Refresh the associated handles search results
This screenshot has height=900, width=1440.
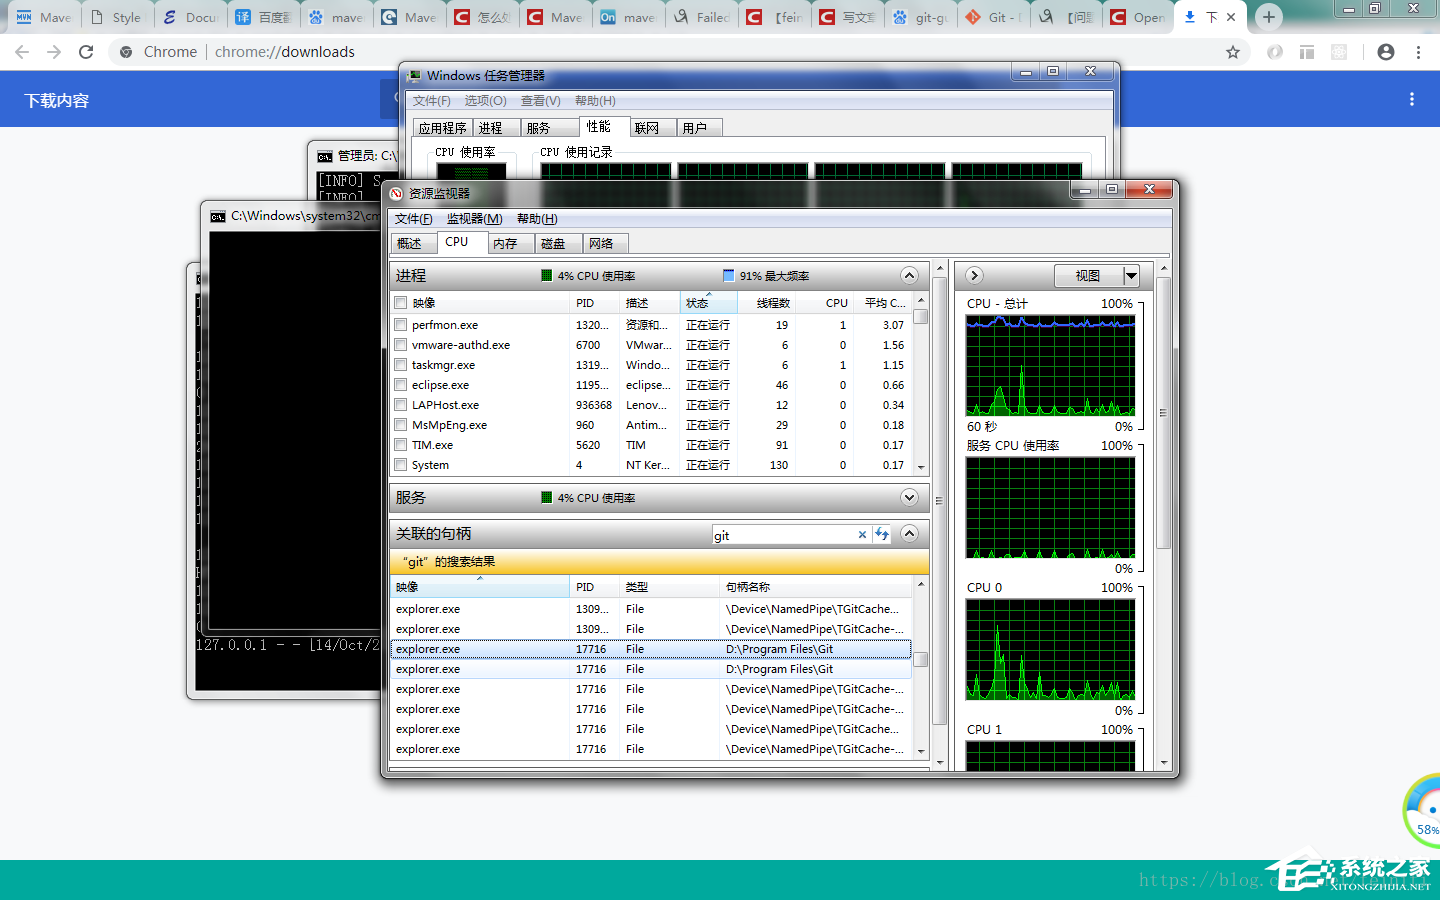881,535
